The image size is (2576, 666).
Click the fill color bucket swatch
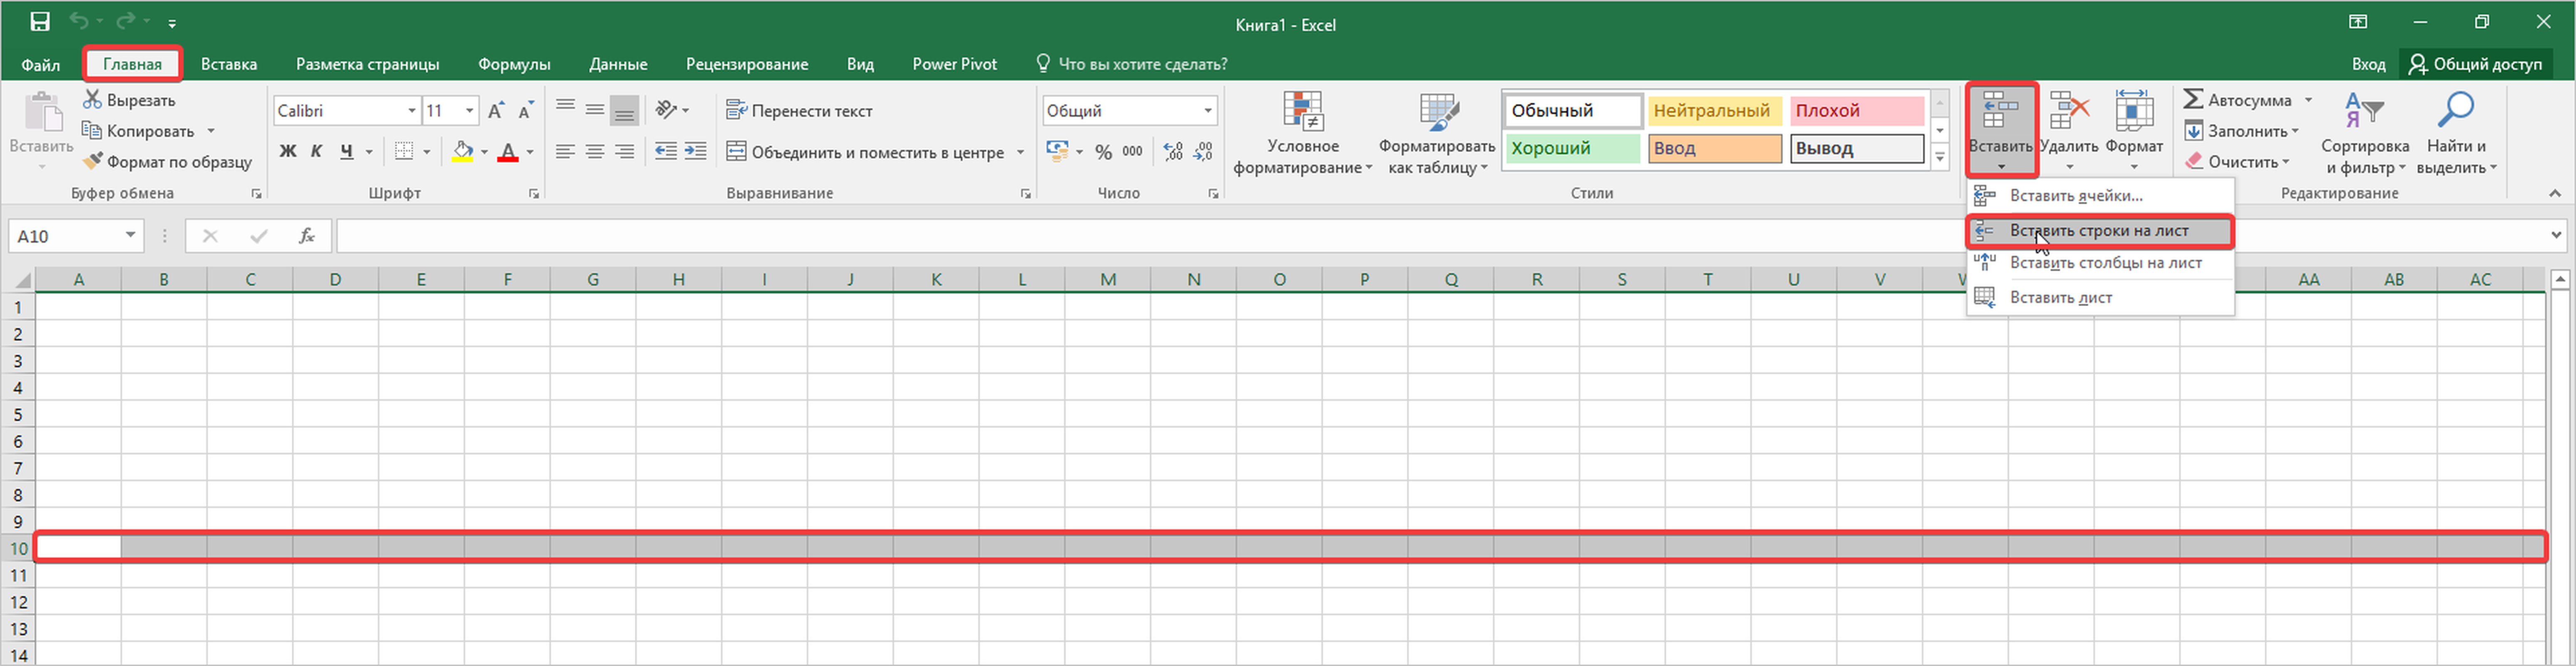click(462, 152)
